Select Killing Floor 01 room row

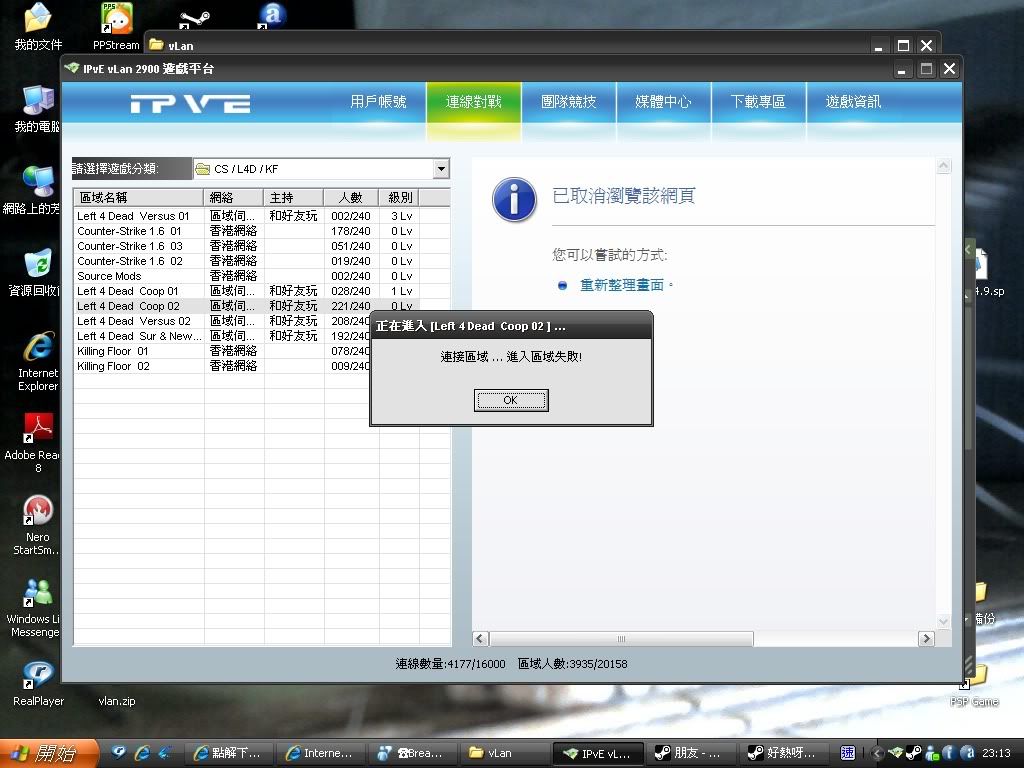pyautogui.click(x=113, y=351)
